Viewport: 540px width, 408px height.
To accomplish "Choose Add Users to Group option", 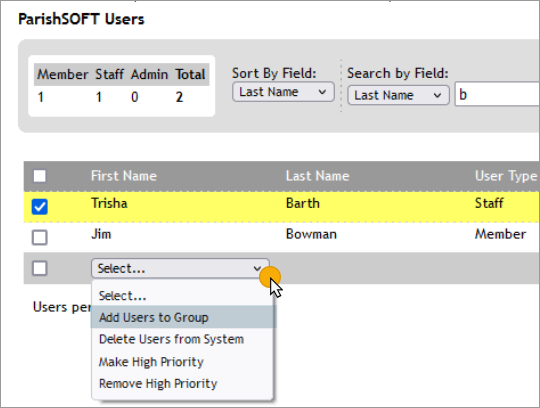I will click(x=183, y=317).
